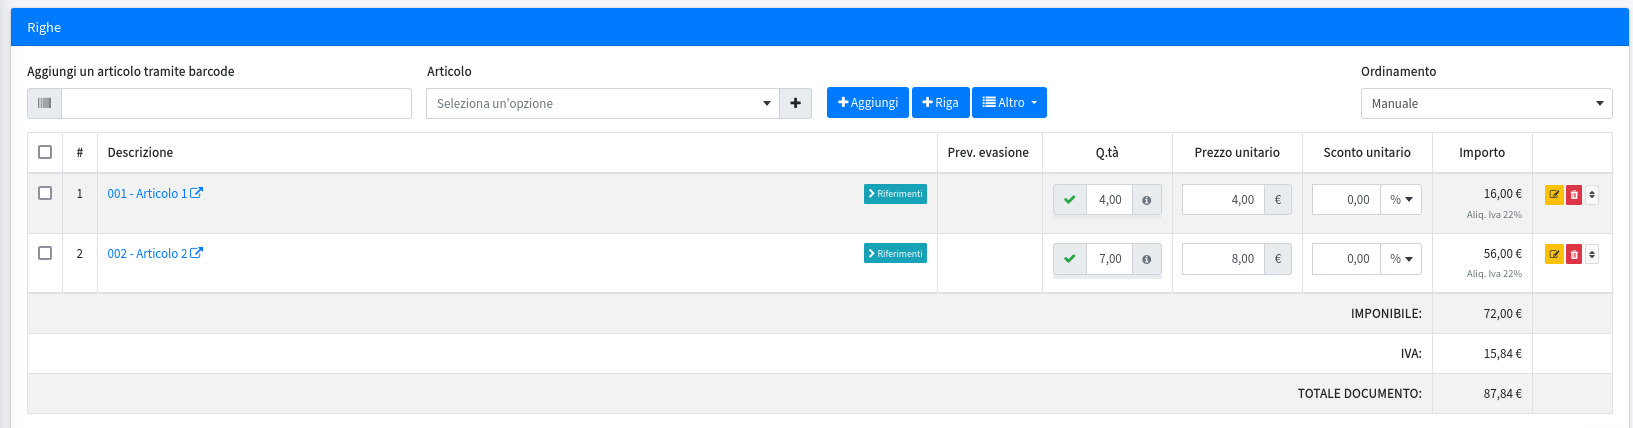Viewport: 1633px width, 428px height.
Task: Check the checkbox for row 2
Action: [45, 253]
